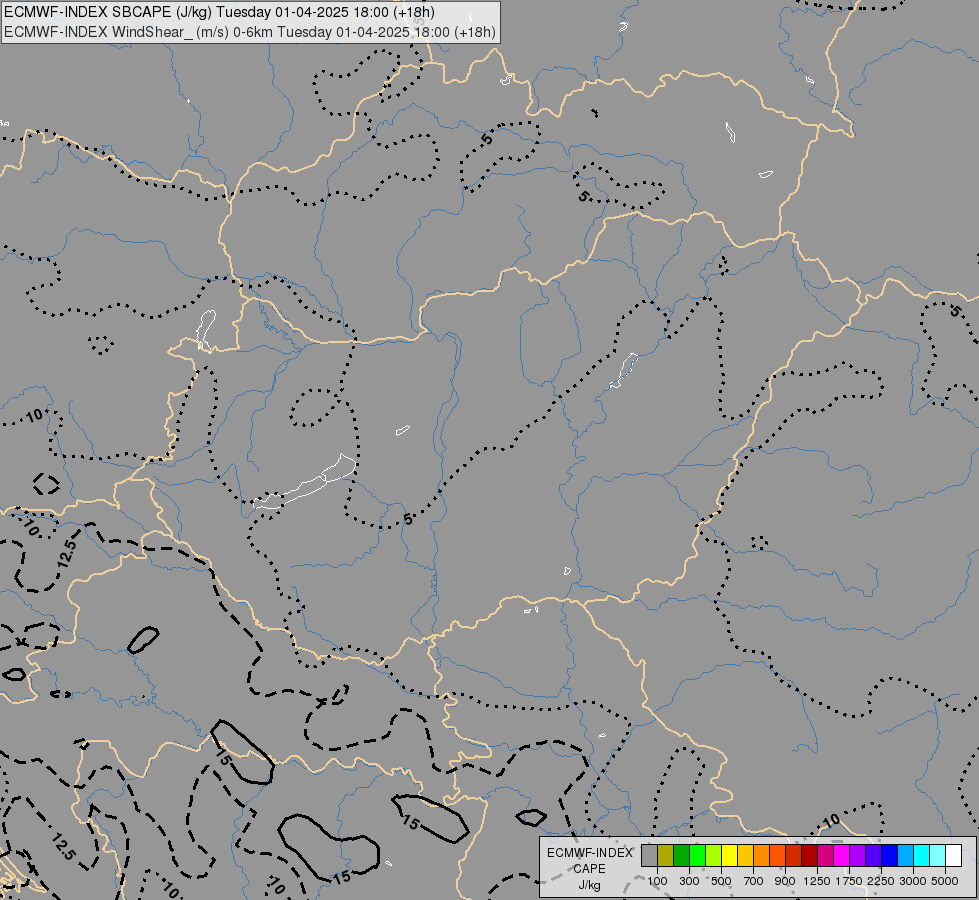Select the pure blue swatch near 2250

[x=890, y=856]
